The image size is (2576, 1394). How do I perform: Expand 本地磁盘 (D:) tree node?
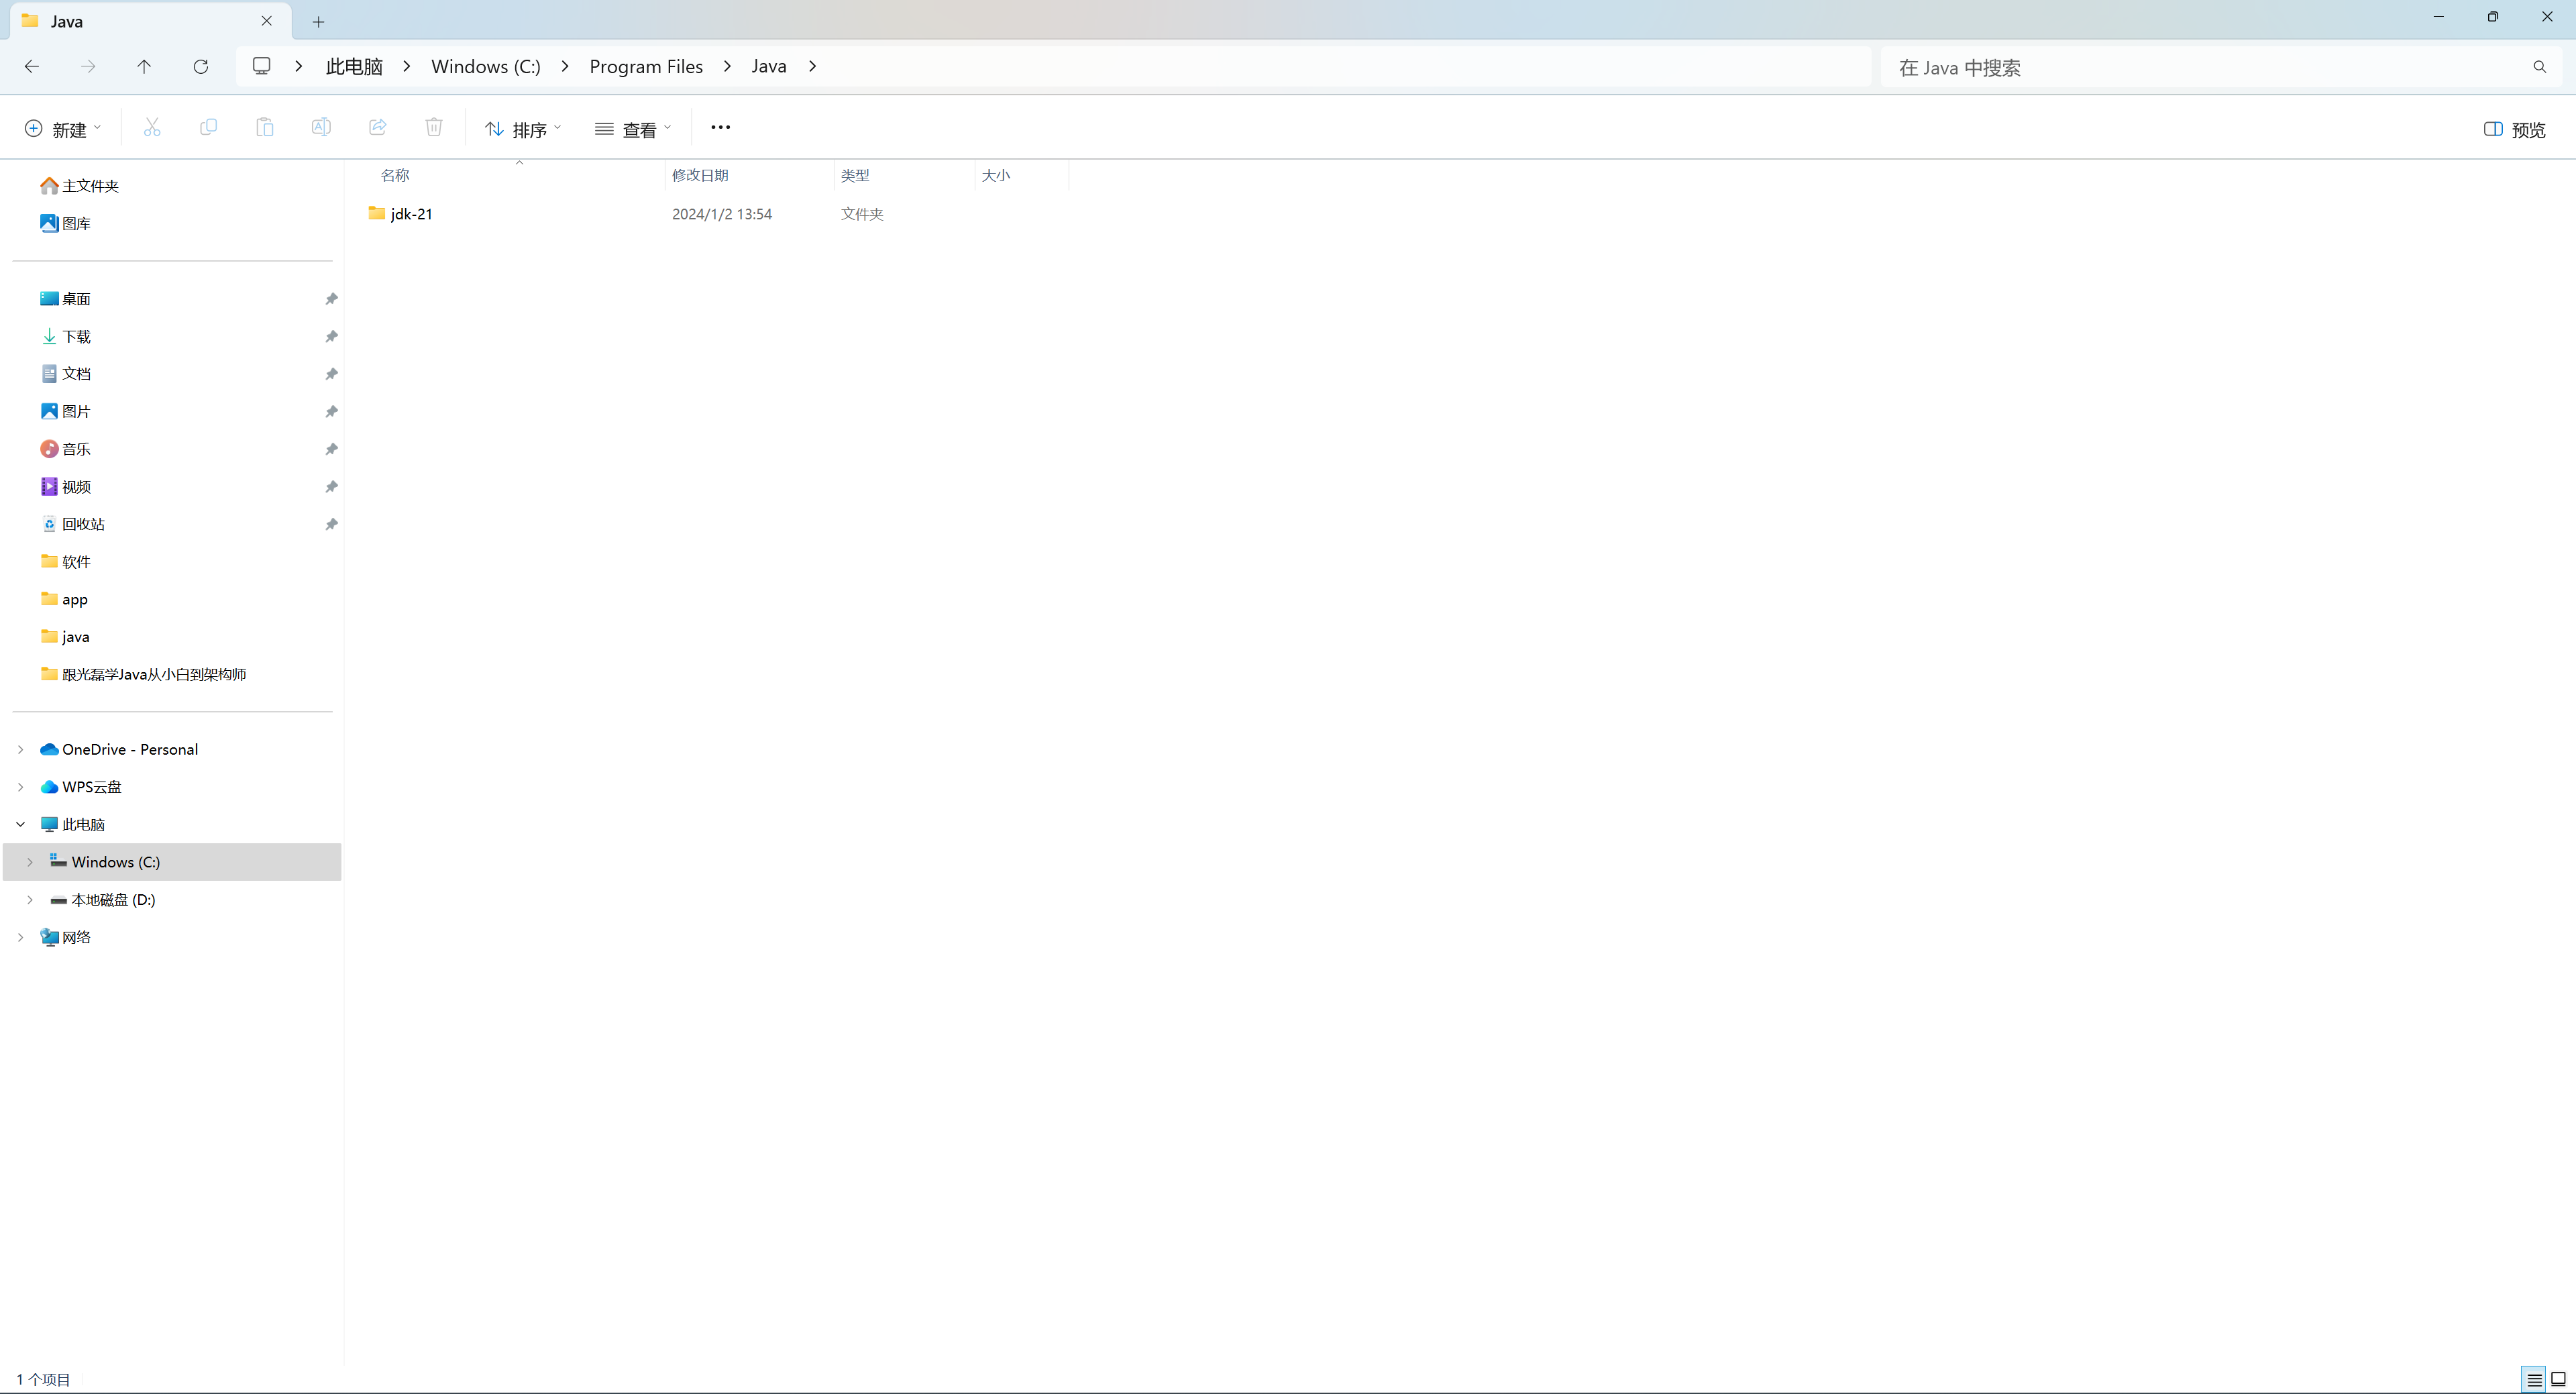pyautogui.click(x=30, y=900)
